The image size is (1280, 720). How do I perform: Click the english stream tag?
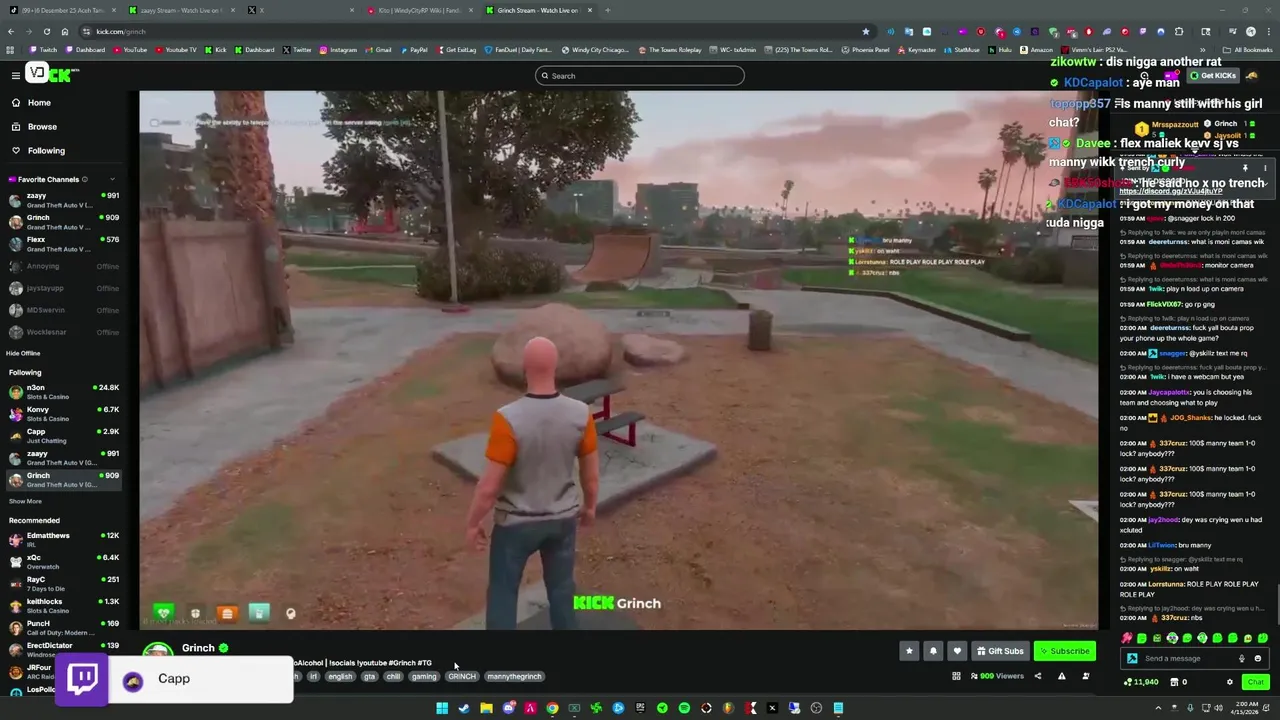click(340, 677)
